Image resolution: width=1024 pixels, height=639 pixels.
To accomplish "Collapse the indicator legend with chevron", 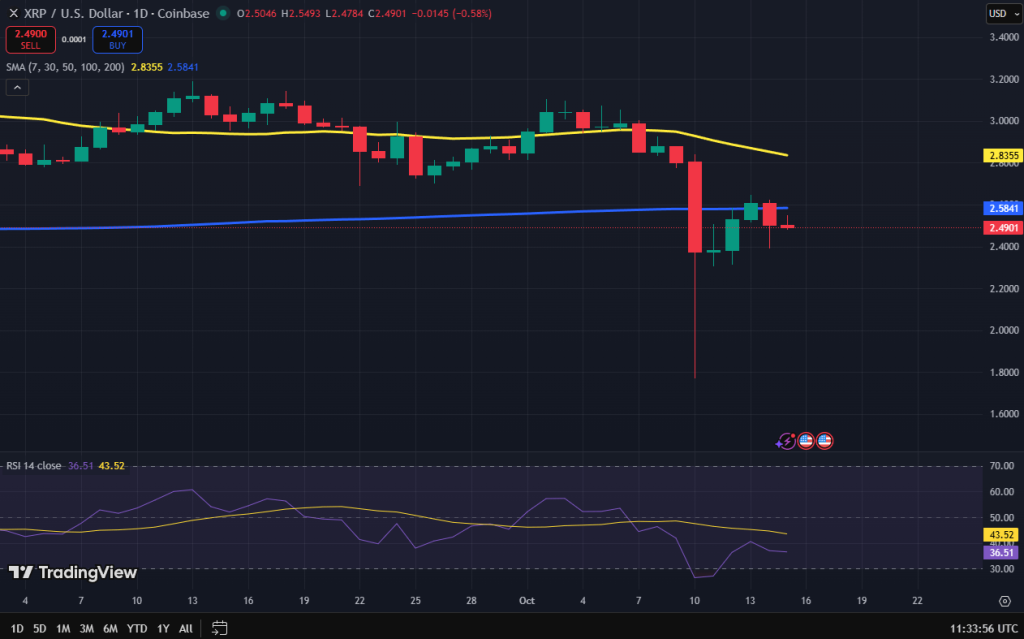I will click(17, 88).
